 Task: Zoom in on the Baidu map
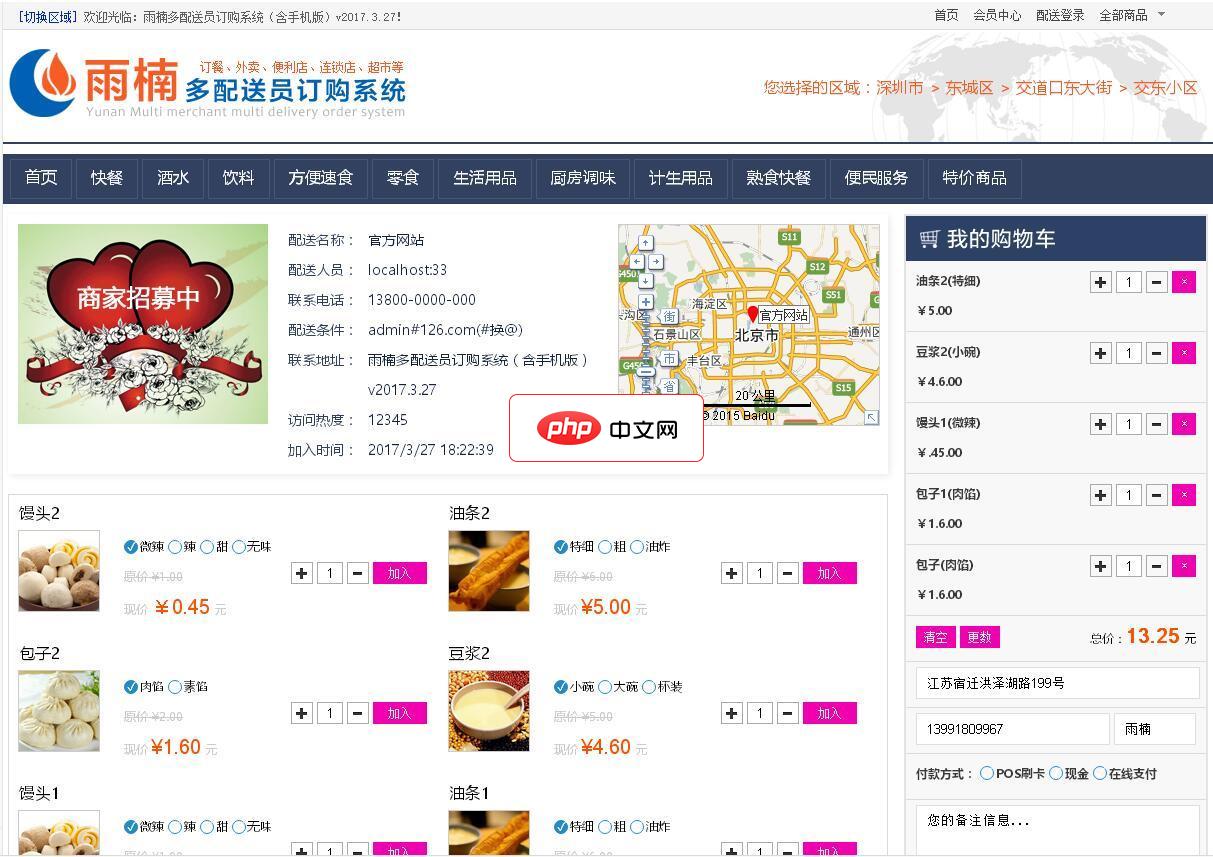[646, 302]
